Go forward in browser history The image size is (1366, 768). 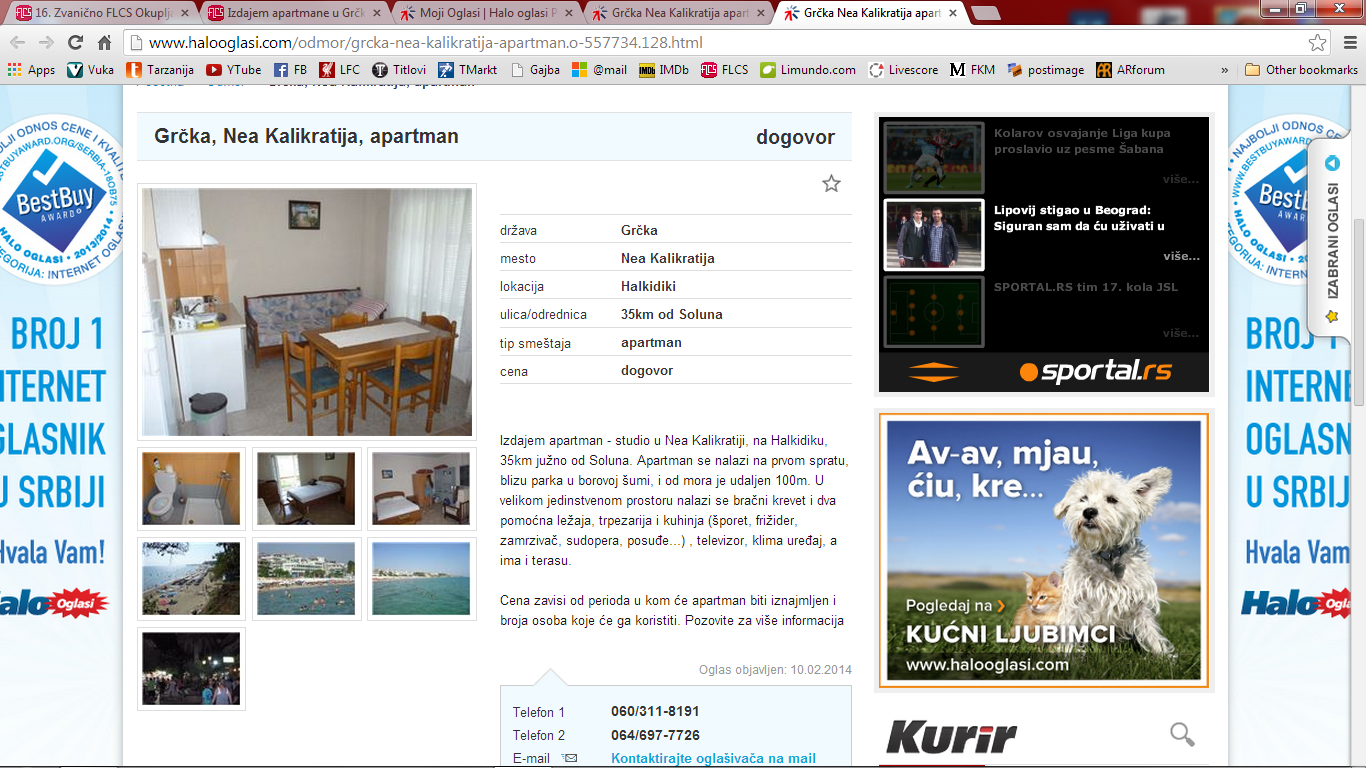click(x=47, y=43)
